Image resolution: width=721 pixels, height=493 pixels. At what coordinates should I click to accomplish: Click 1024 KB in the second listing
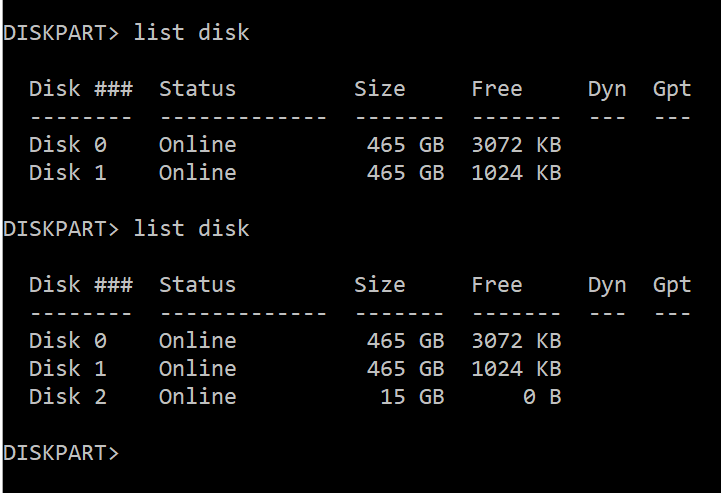click(515, 369)
